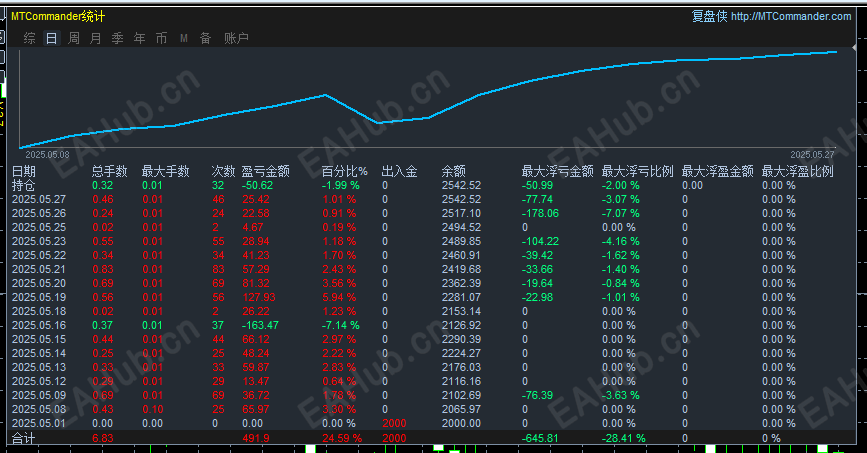Select the 2025.05.14 date row
This screenshot has height=453, width=867.
[x=39, y=353]
